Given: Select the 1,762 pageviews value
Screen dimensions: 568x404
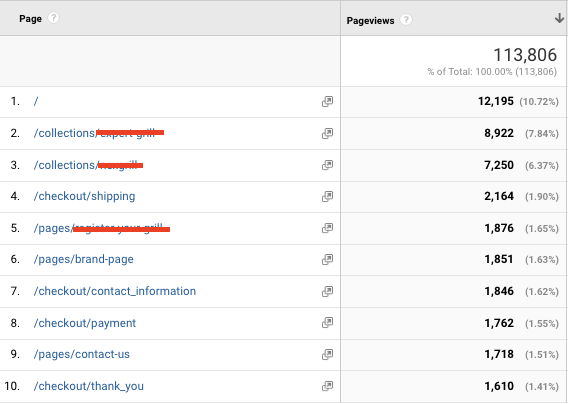Looking at the screenshot, I should pyautogui.click(x=499, y=323).
